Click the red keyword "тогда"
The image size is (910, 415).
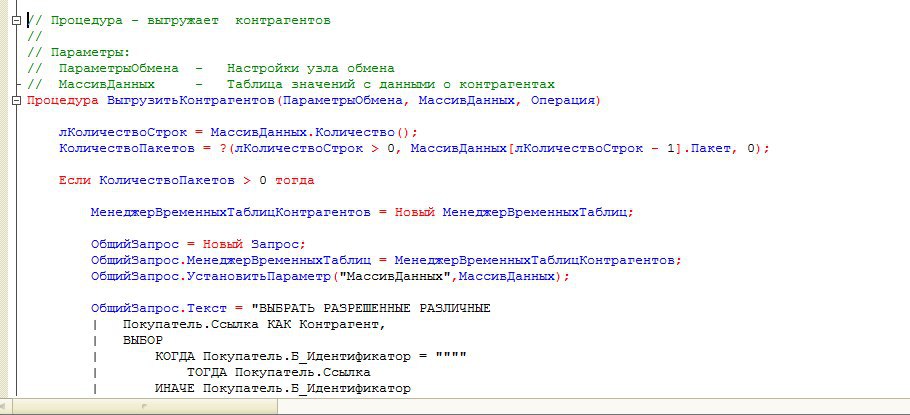pos(294,181)
